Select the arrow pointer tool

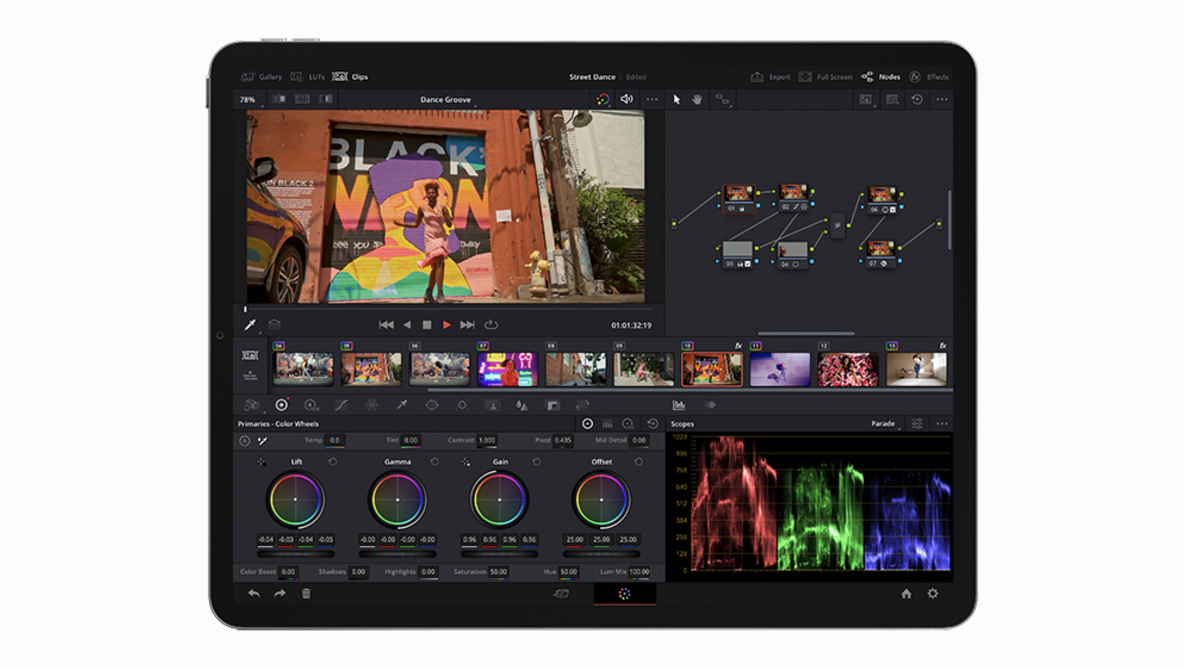click(x=676, y=99)
